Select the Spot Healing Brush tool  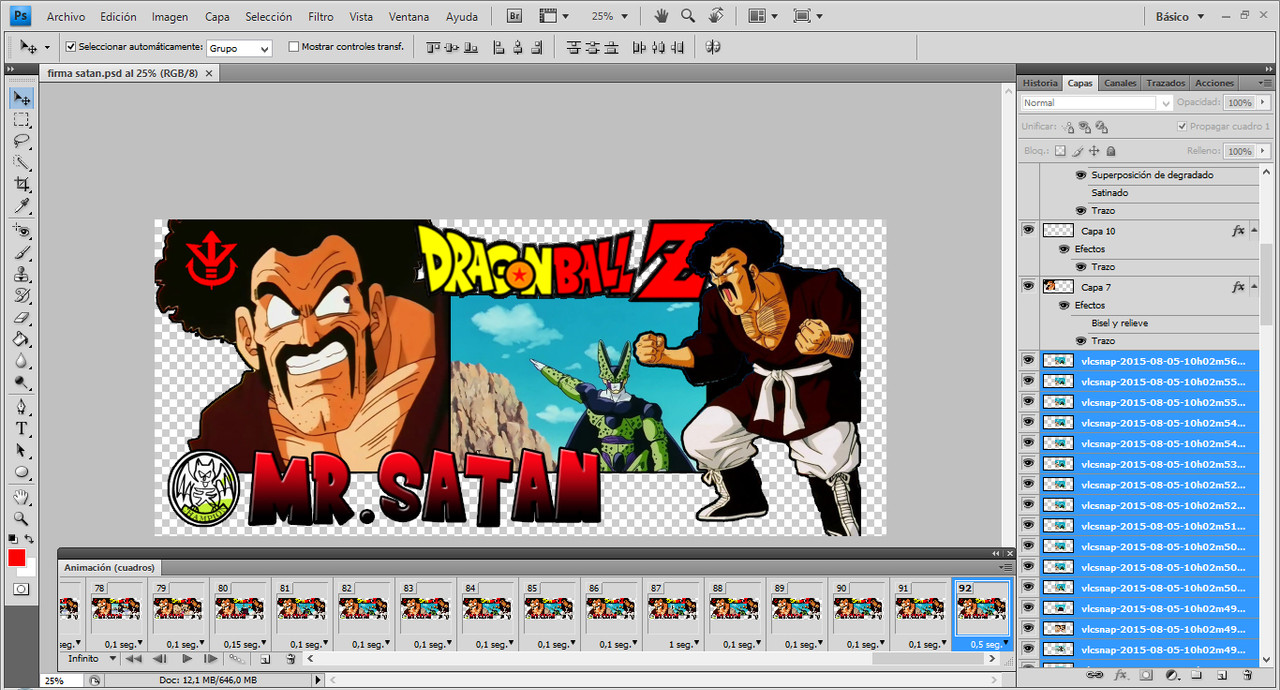[21, 231]
